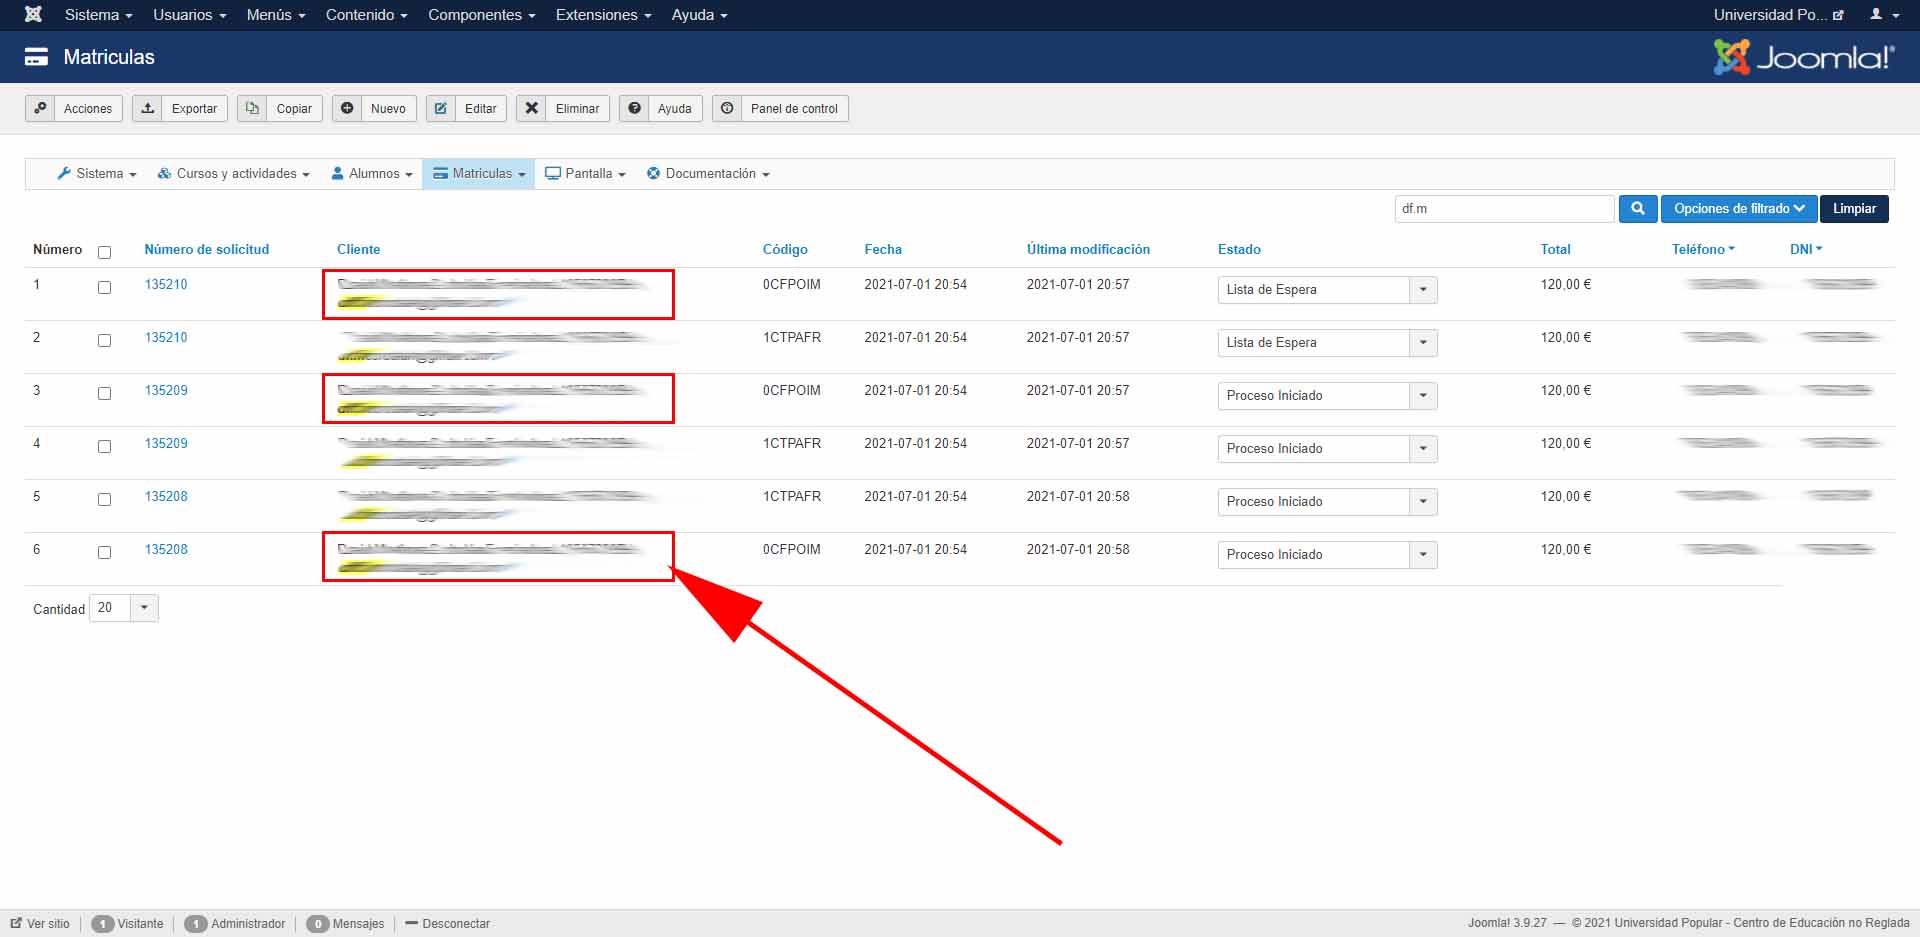Click the Exportar upload icon
Image resolution: width=1920 pixels, height=937 pixels.
tap(148, 108)
